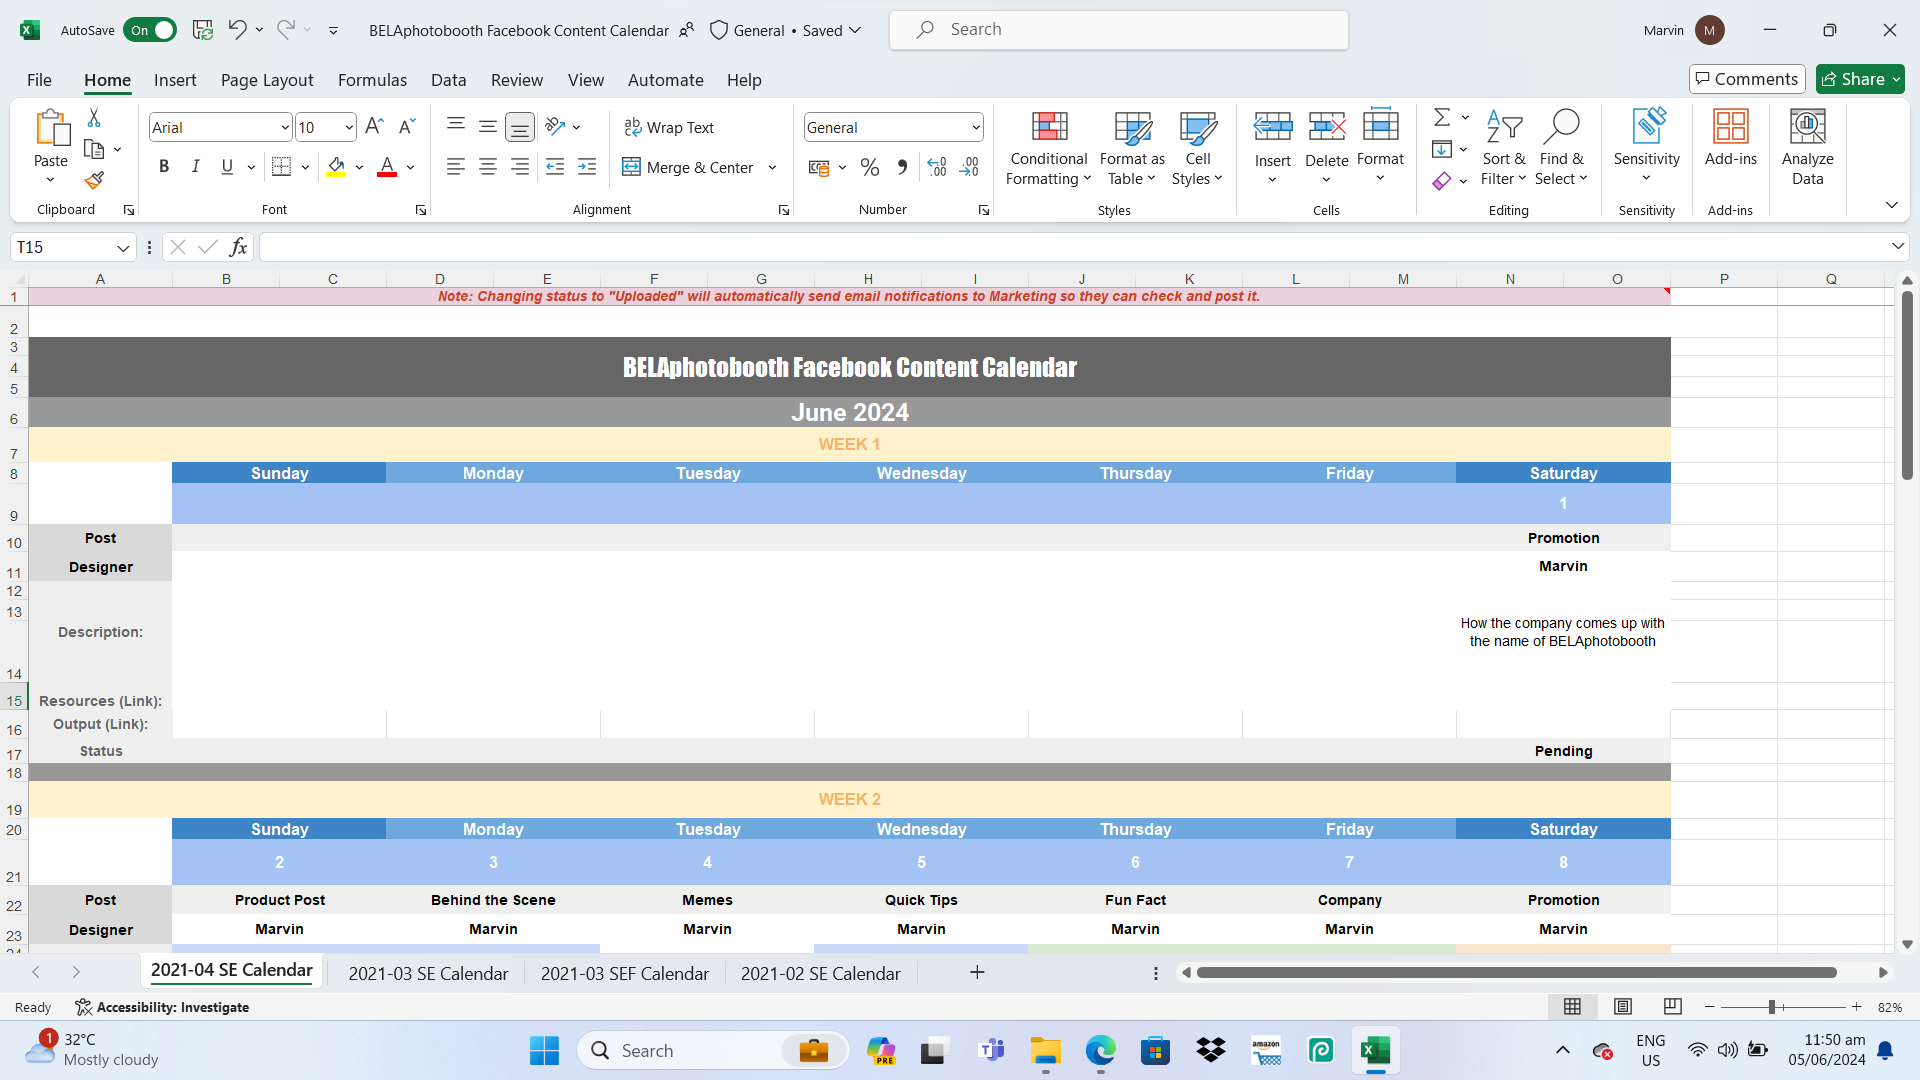Open Microsoft Edge from taskbar
Image resolution: width=1920 pixels, height=1080 pixels.
tap(1100, 1051)
